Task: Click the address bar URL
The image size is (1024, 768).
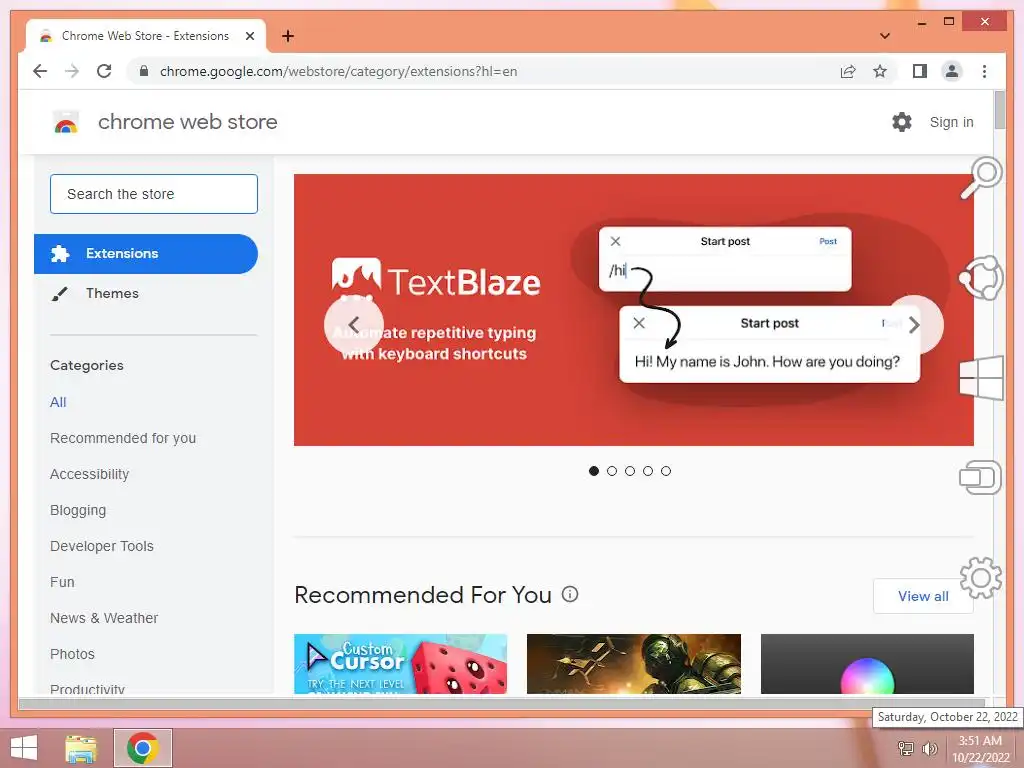Action: (x=338, y=71)
